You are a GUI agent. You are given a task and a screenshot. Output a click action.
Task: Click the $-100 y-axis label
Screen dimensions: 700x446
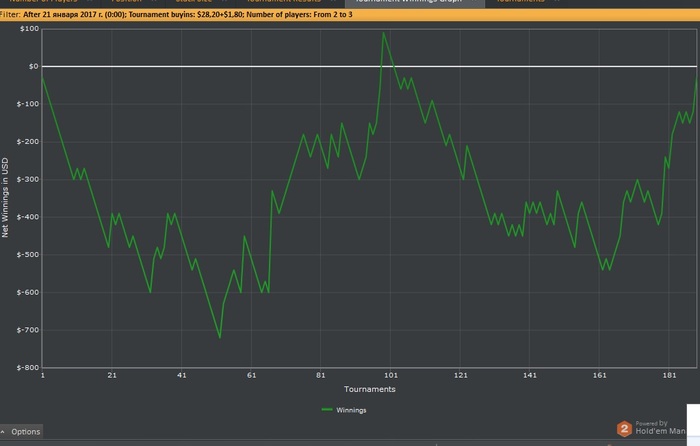tap(28, 104)
